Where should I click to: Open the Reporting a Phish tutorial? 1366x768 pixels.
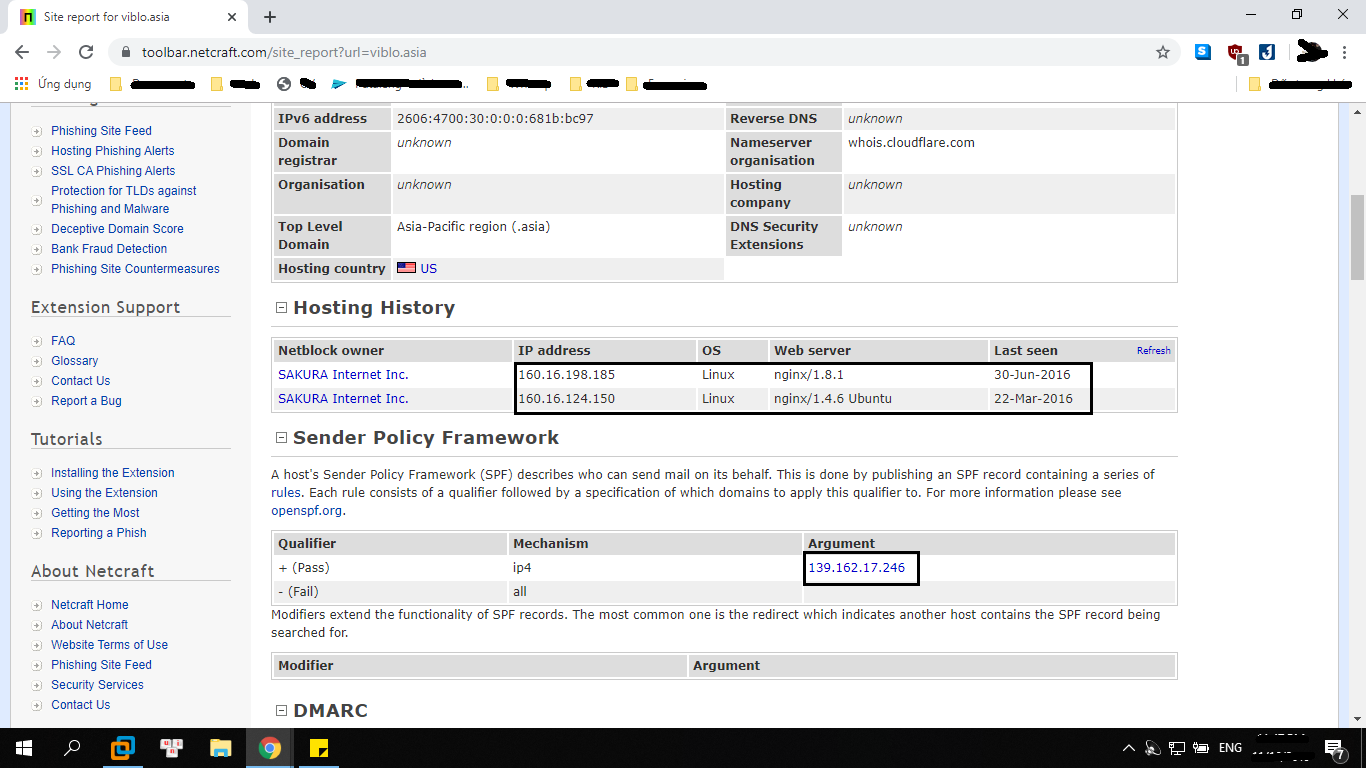coord(99,533)
